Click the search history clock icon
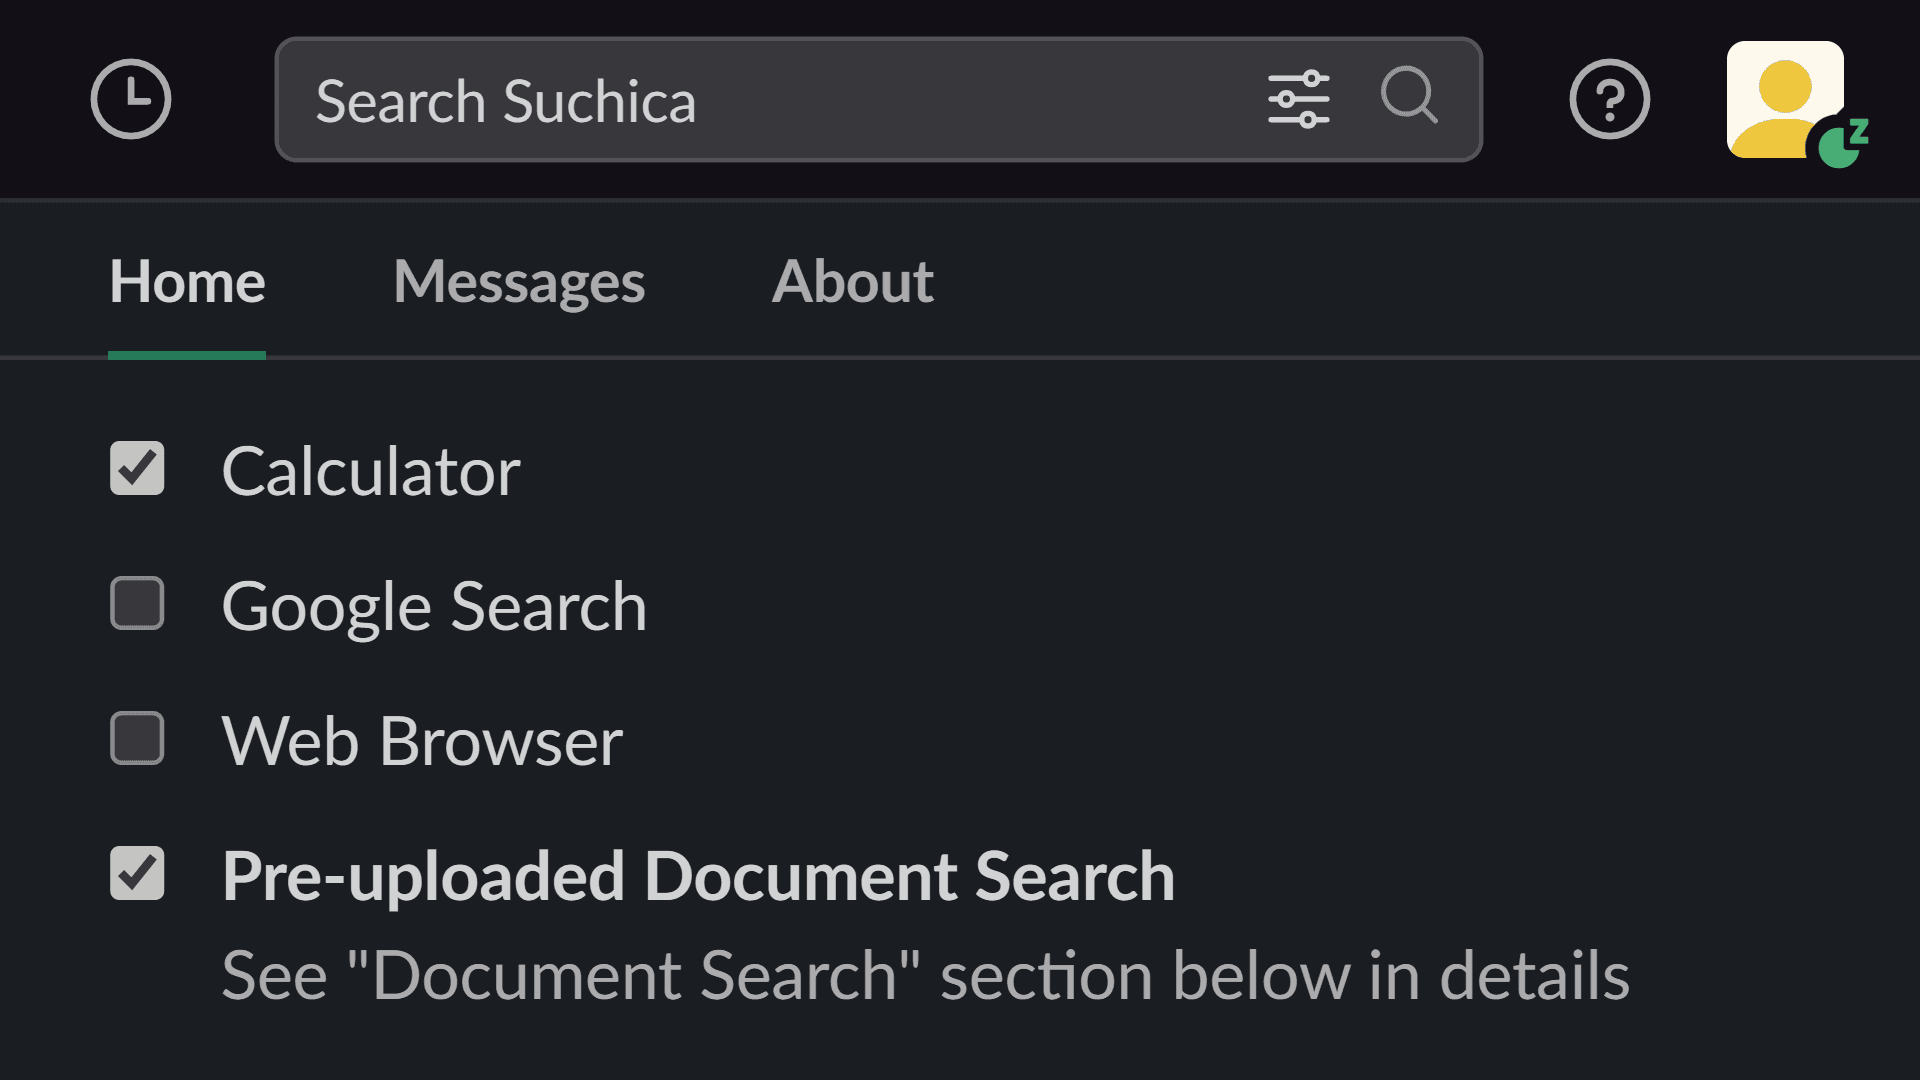 click(132, 100)
